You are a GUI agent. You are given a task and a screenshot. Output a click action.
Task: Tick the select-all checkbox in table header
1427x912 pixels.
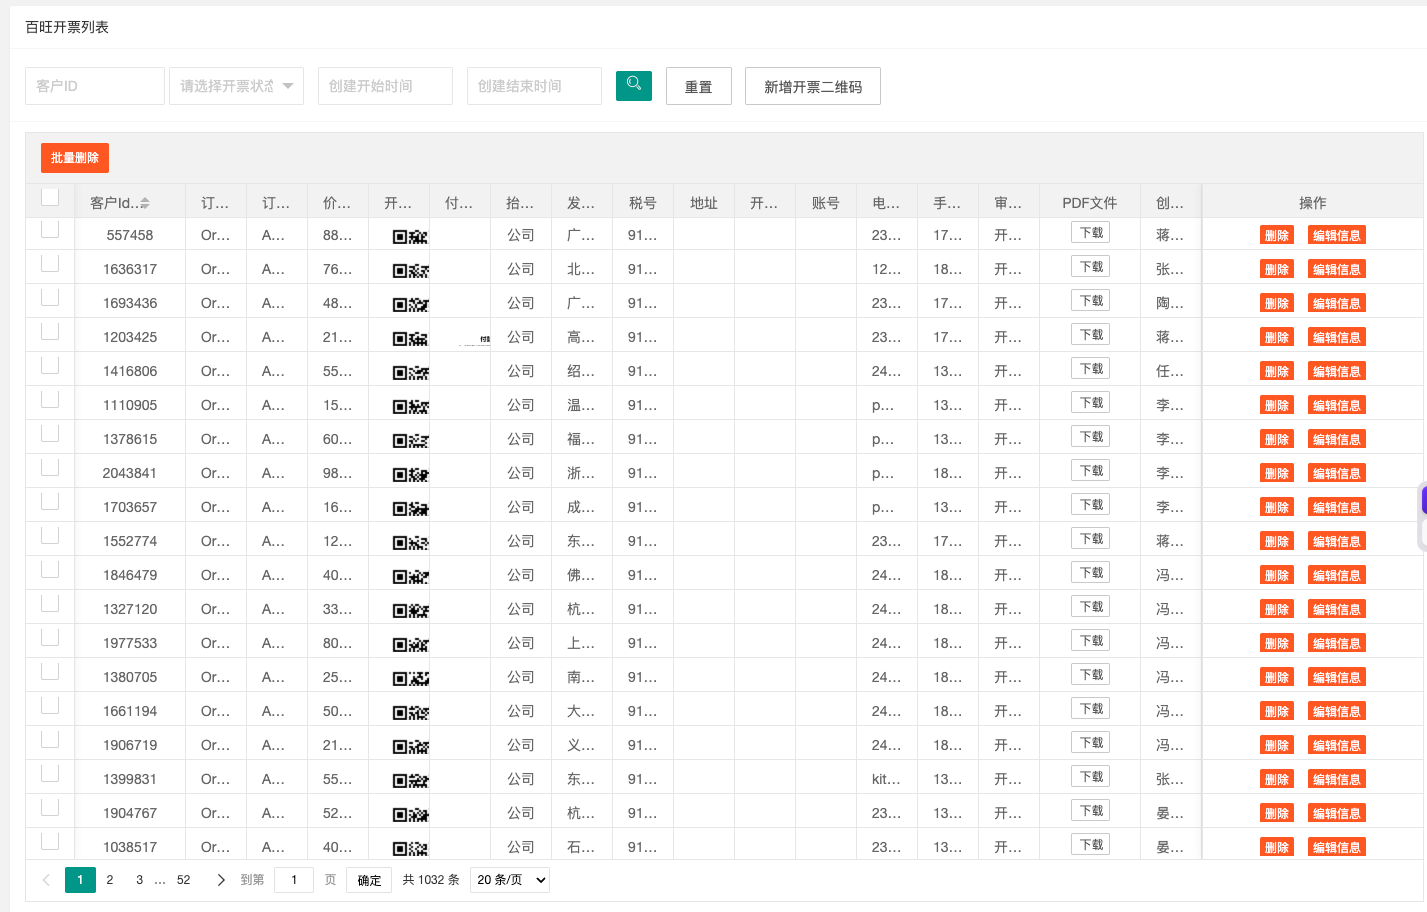(50, 197)
